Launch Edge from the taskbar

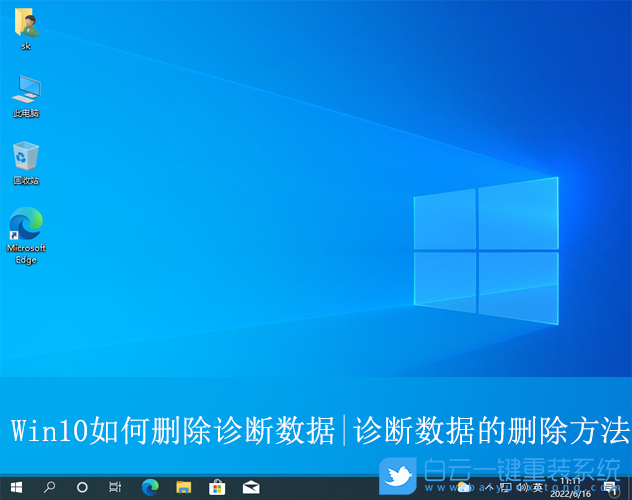(x=150, y=488)
